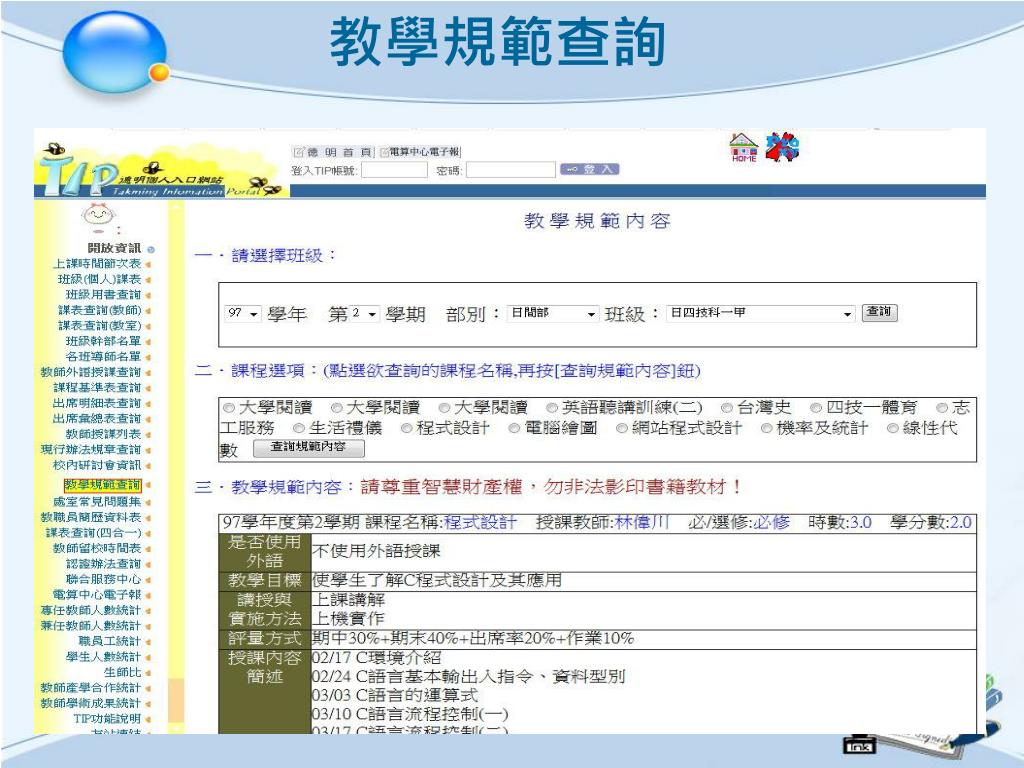Viewport: 1024px width, 768px height.
Task: Click the sidebar vertical scrollbar thumb
Action: (176, 700)
